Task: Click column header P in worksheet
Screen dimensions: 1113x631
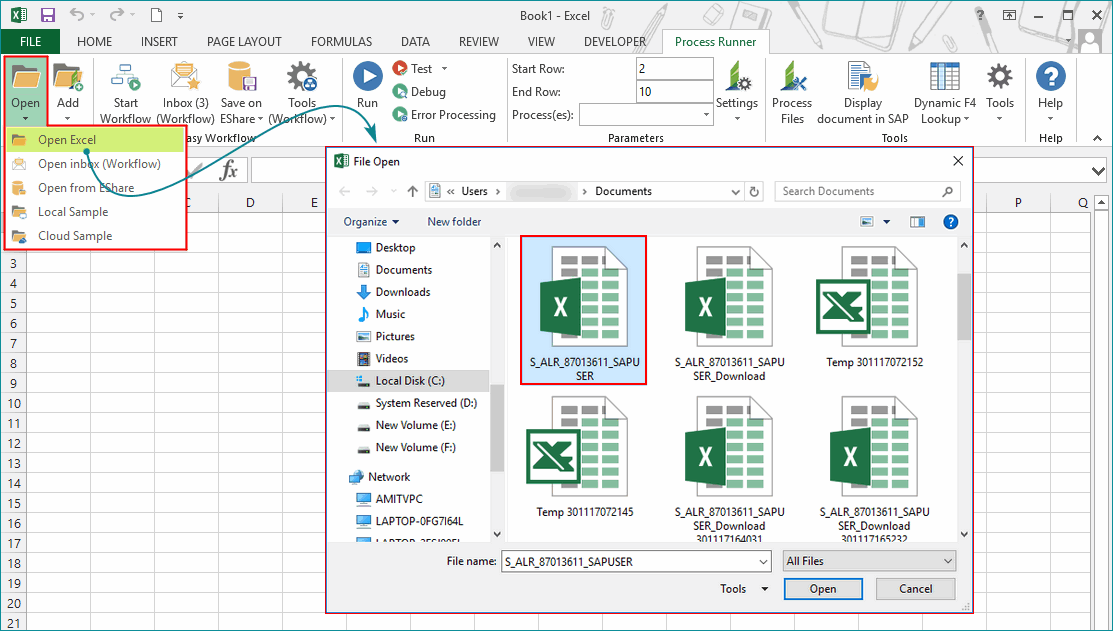Action: coord(1018,203)
